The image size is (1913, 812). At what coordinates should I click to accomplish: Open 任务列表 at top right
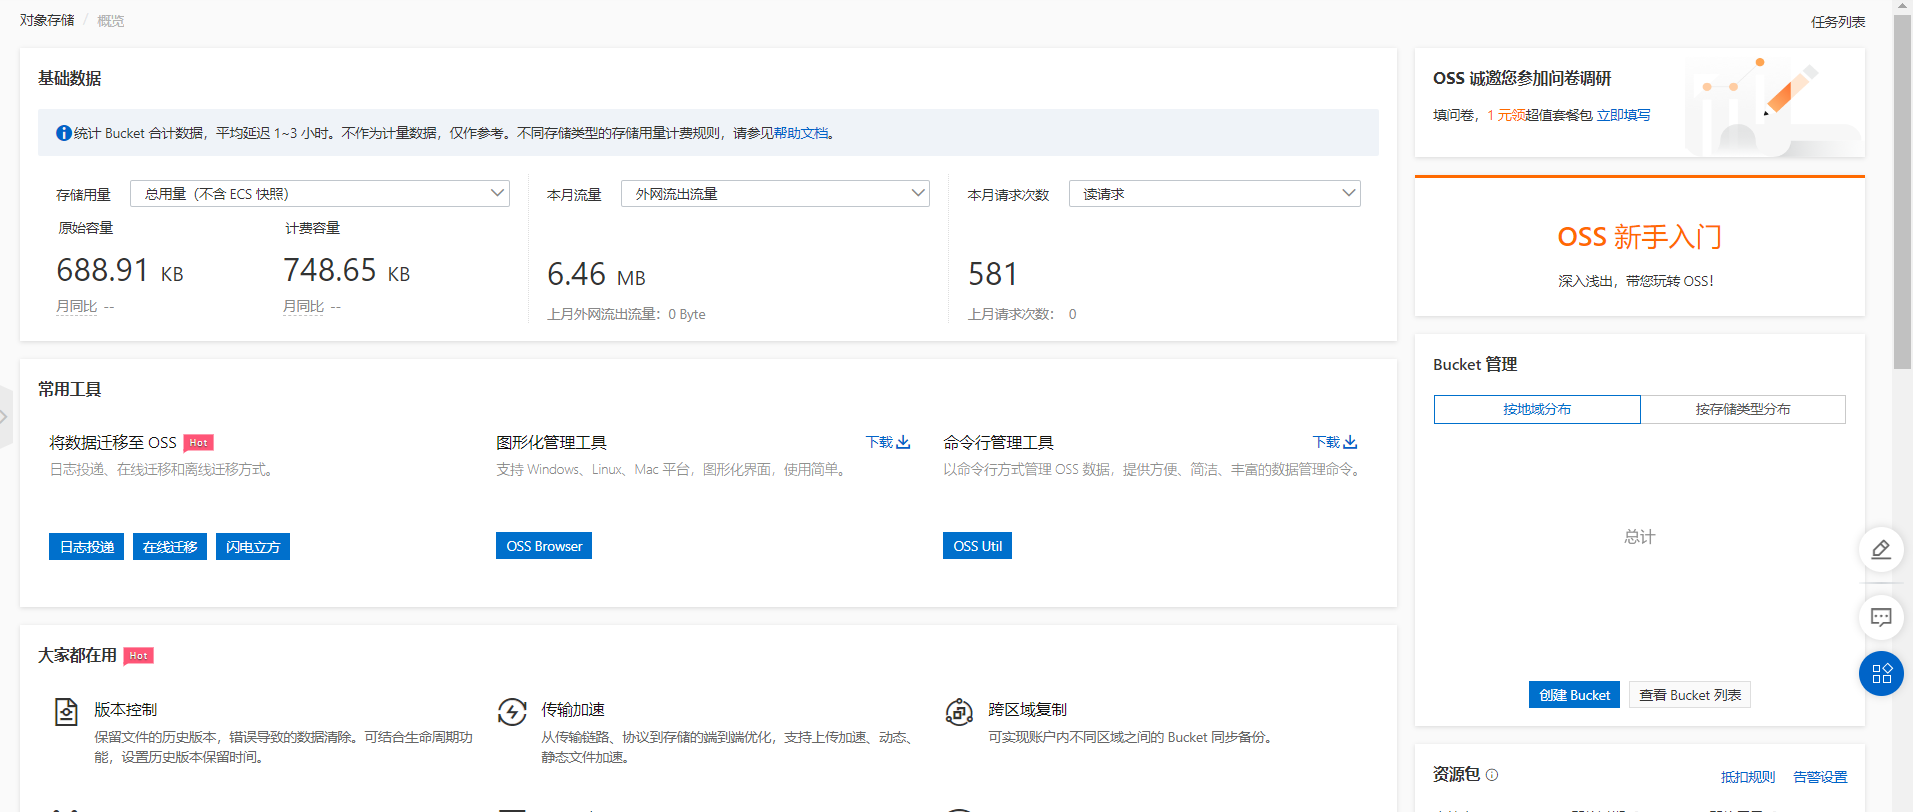click(1838, 22)
